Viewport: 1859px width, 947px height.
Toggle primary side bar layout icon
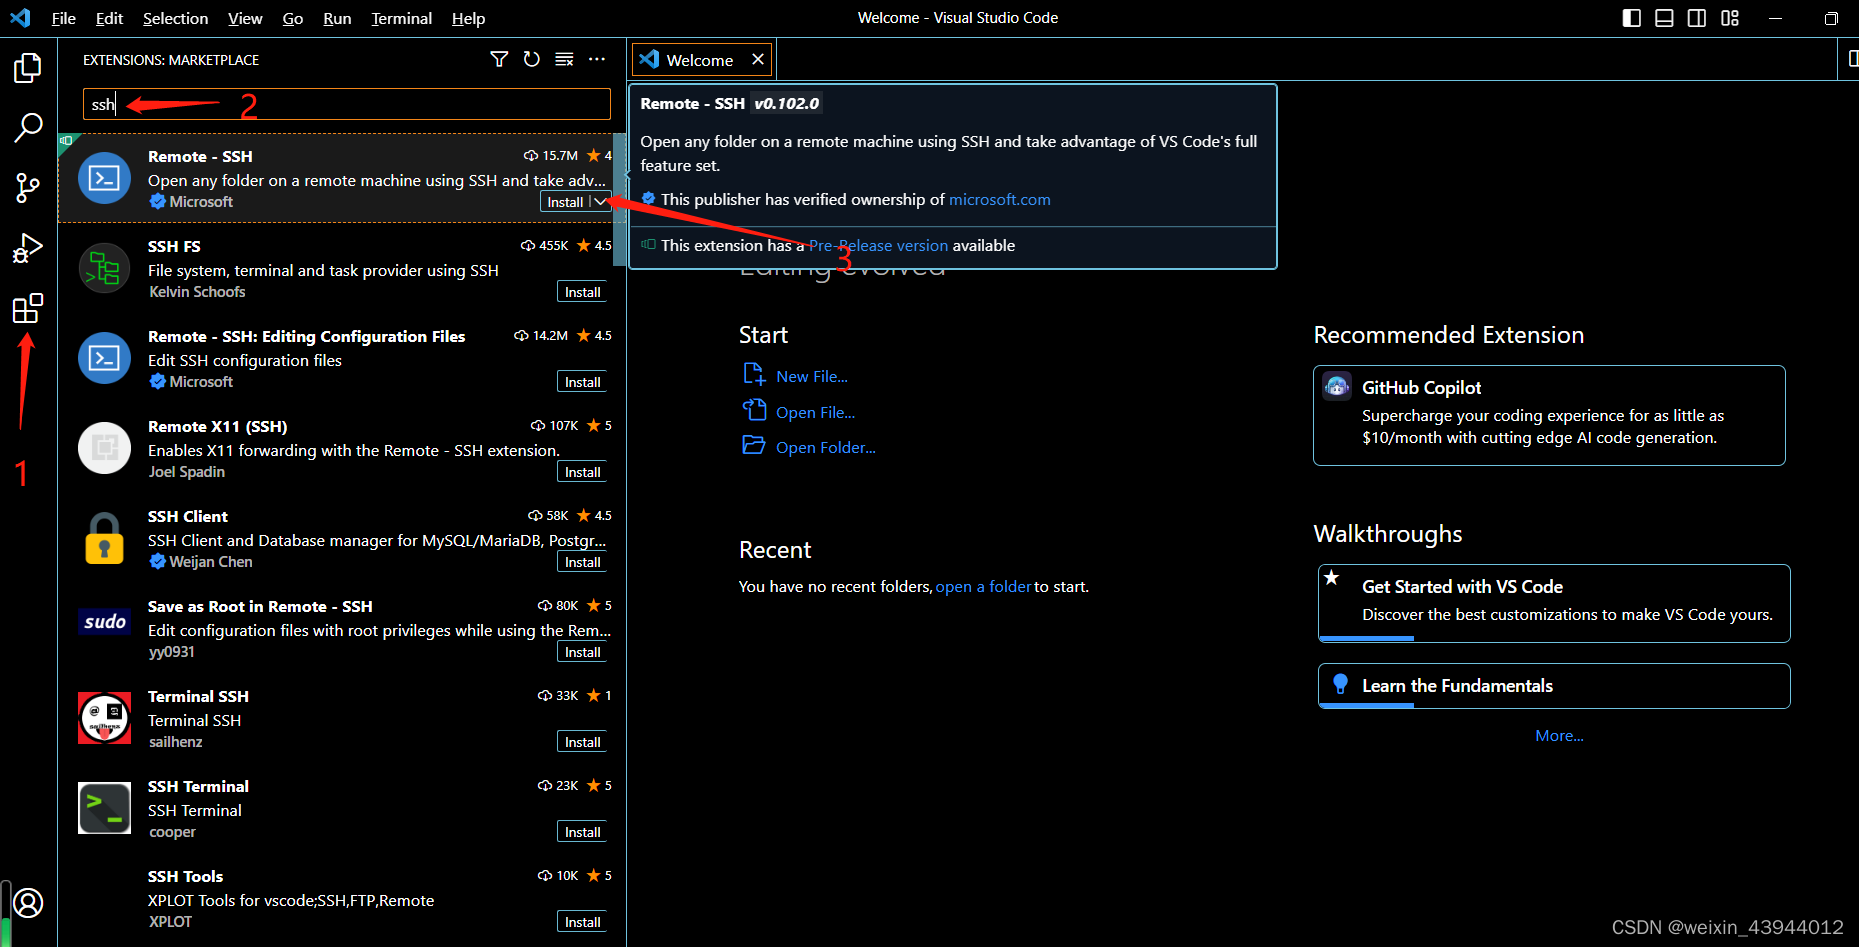coord(1632,18)
